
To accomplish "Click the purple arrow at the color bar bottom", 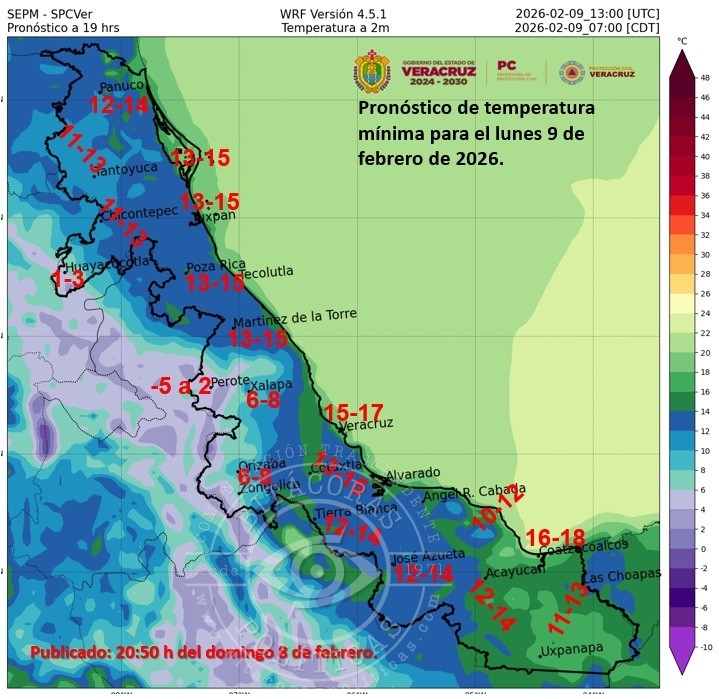I will click(x=682, y=660).
